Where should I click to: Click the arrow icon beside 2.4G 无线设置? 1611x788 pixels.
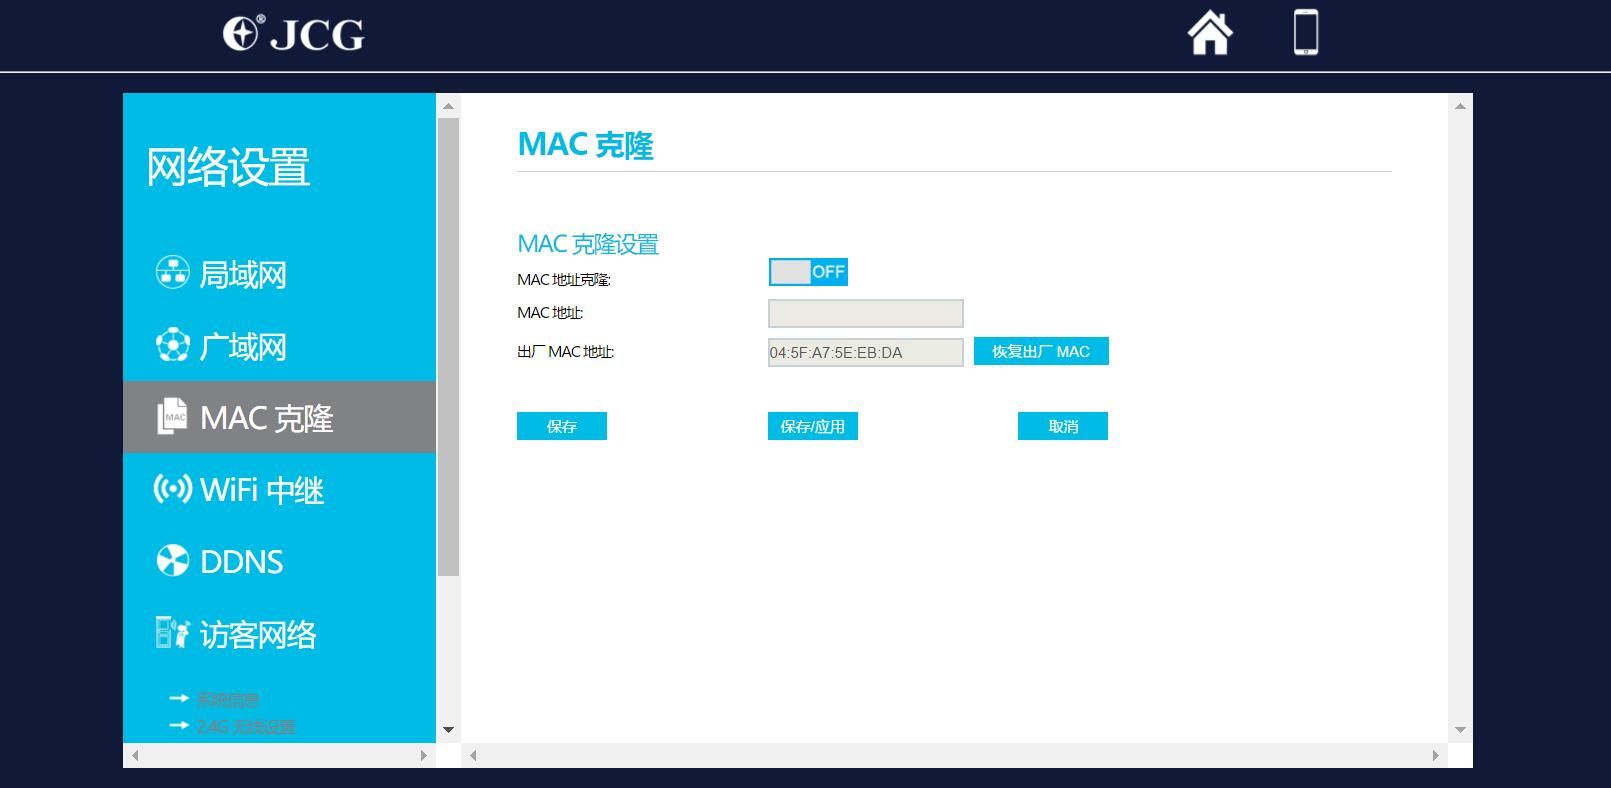179,725
